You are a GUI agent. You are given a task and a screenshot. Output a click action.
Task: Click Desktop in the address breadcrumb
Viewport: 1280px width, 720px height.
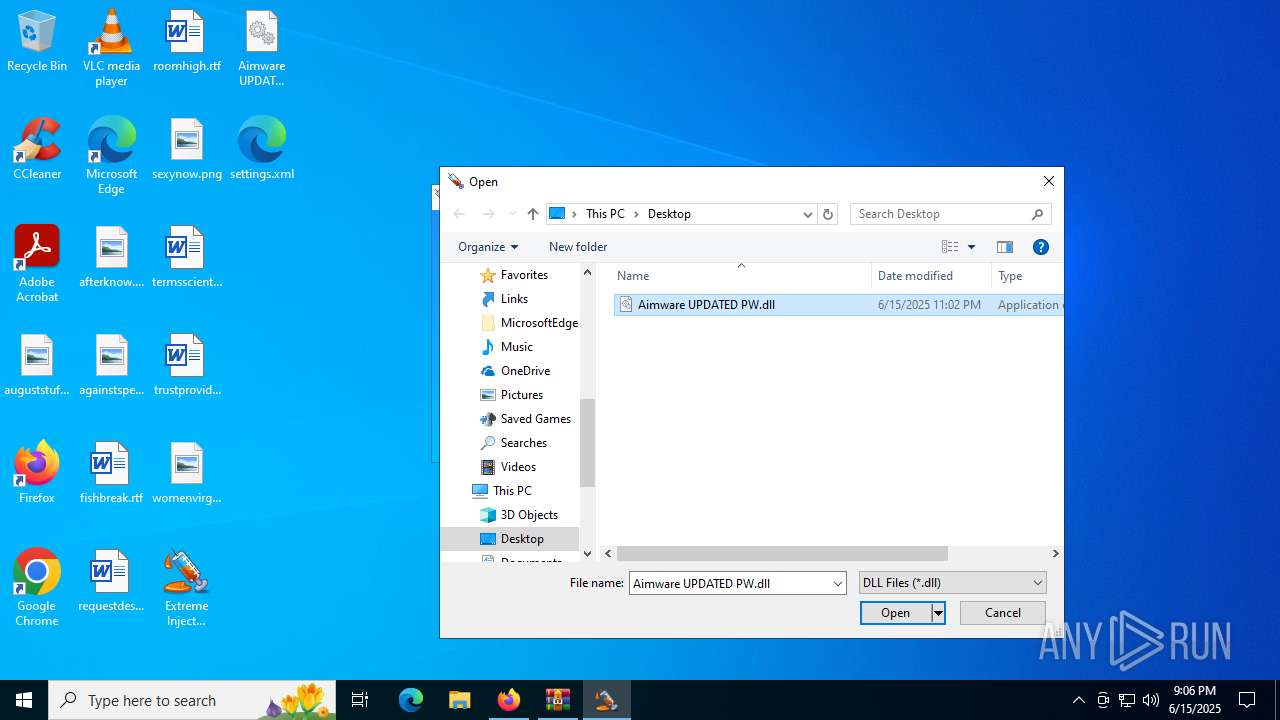[669, 214]
